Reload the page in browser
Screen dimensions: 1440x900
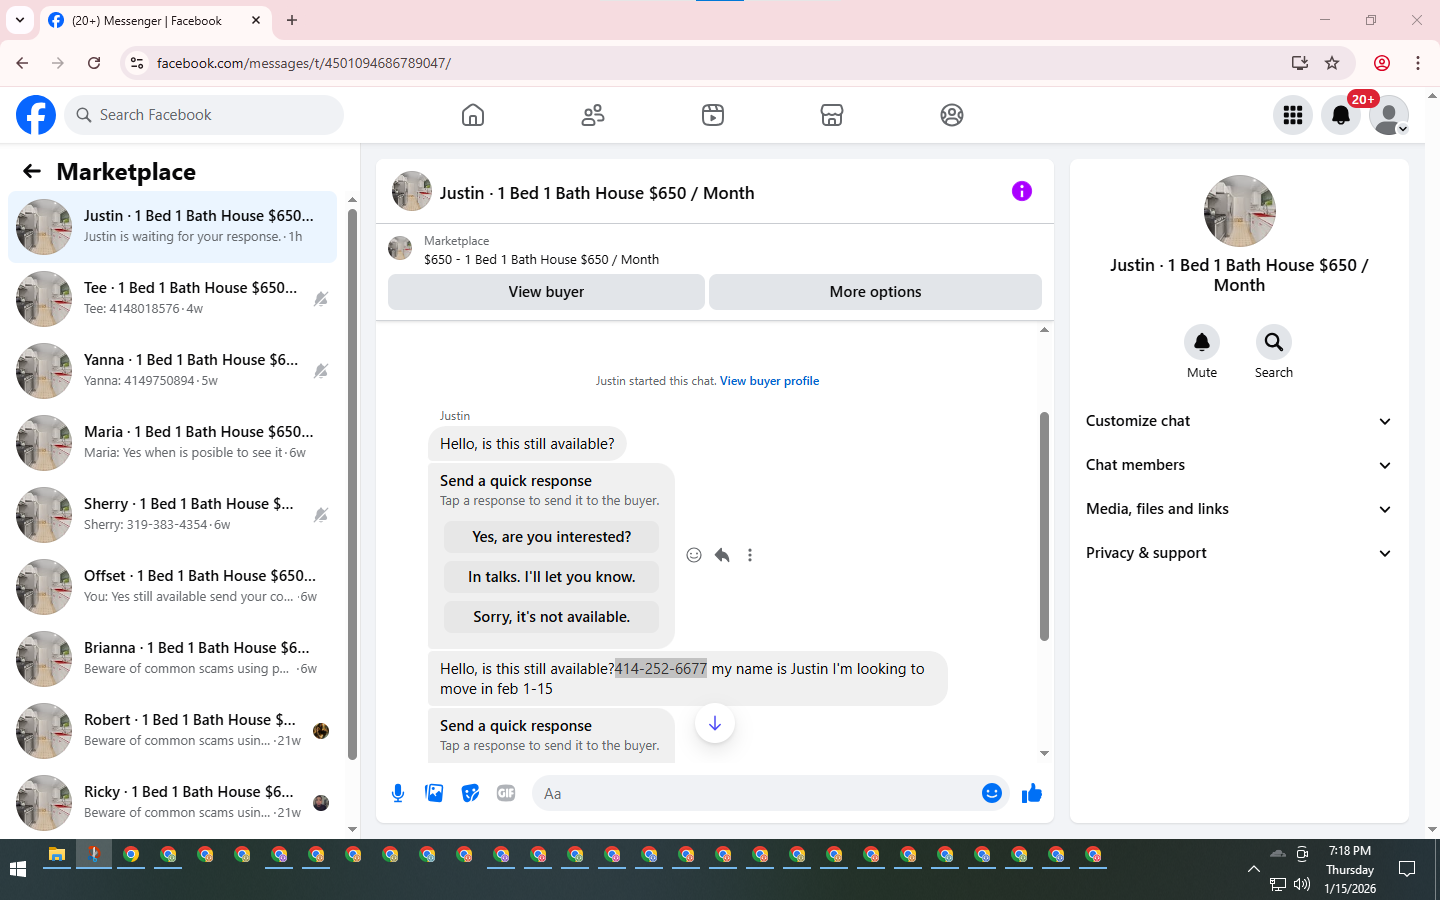[x=94, y=63]
